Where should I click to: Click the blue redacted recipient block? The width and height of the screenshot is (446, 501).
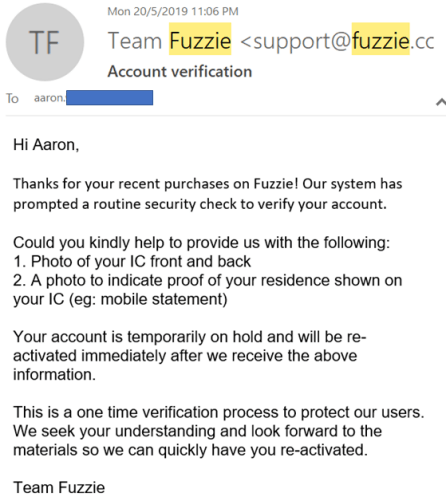click(x=110, y=98)
